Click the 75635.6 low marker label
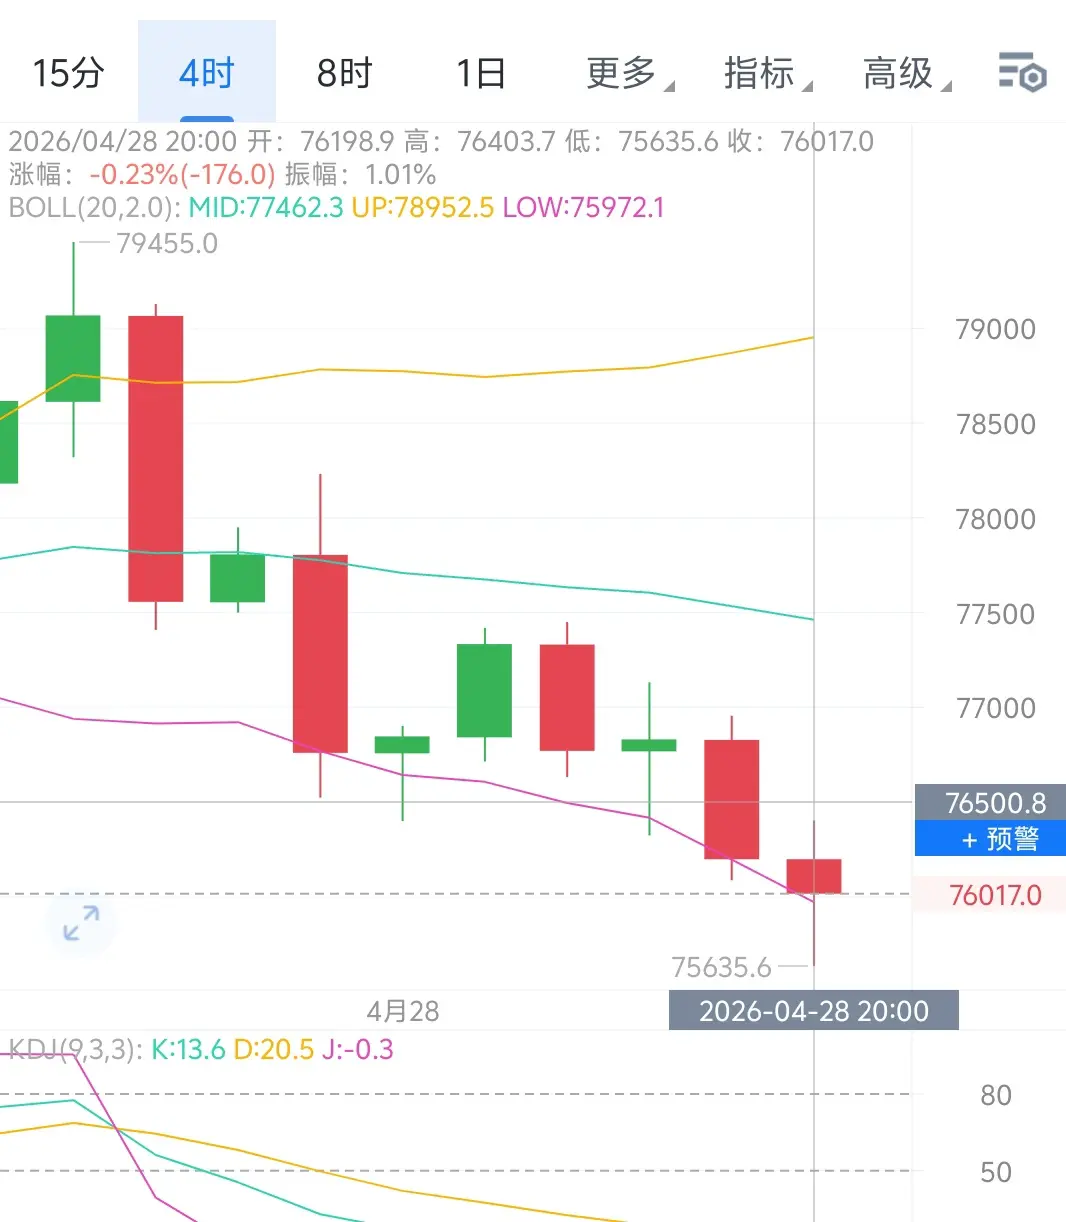Viewport: 1066px width, 1222px height. (x=721, y=967)
